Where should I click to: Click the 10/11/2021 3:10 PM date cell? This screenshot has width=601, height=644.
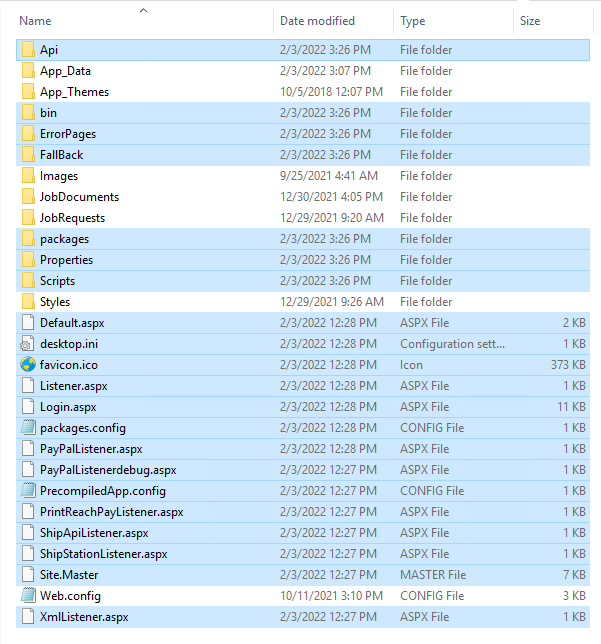(x=331, y=596)
